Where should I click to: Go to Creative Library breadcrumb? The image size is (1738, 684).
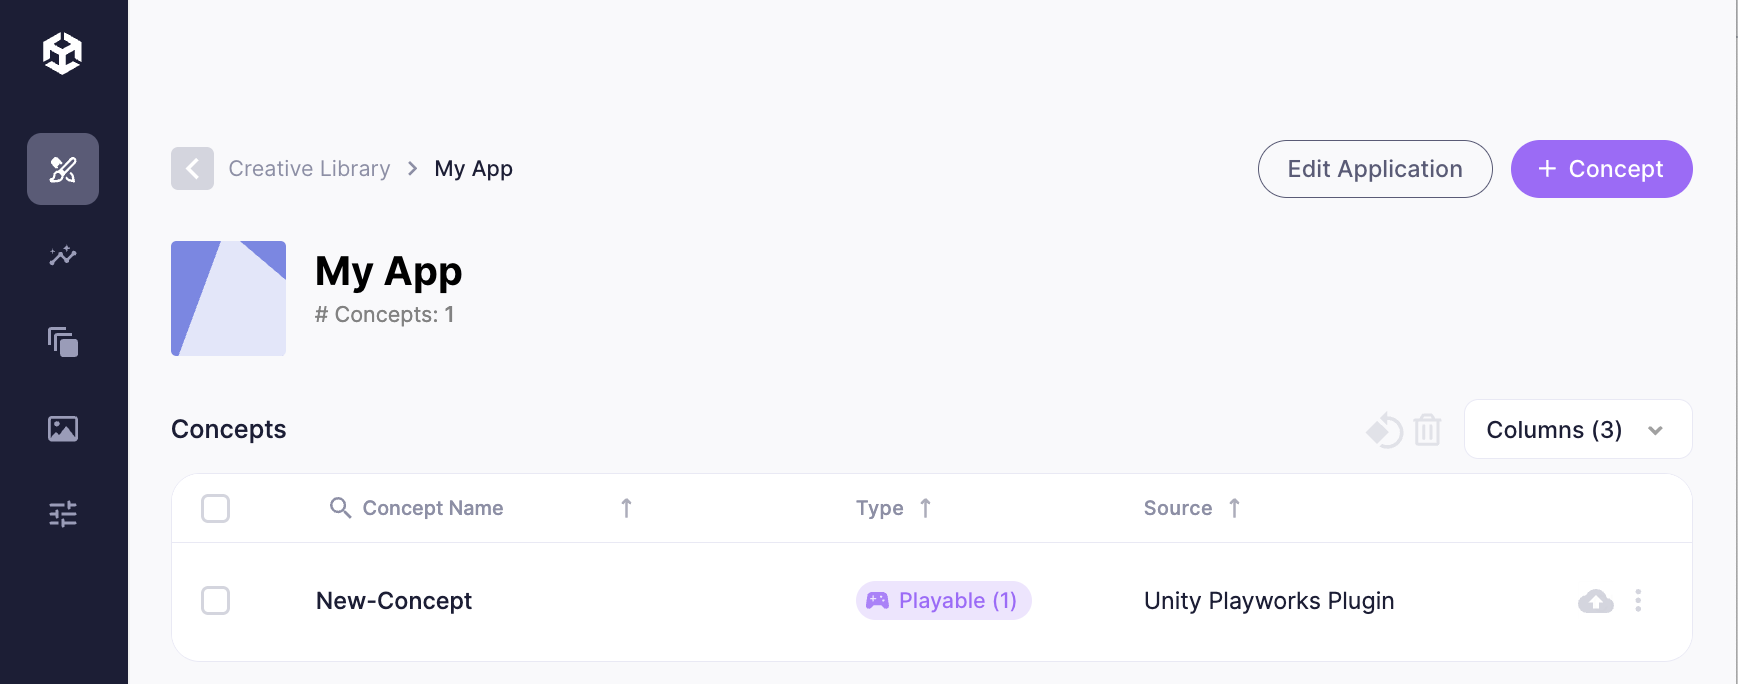(x=310, y=169)
